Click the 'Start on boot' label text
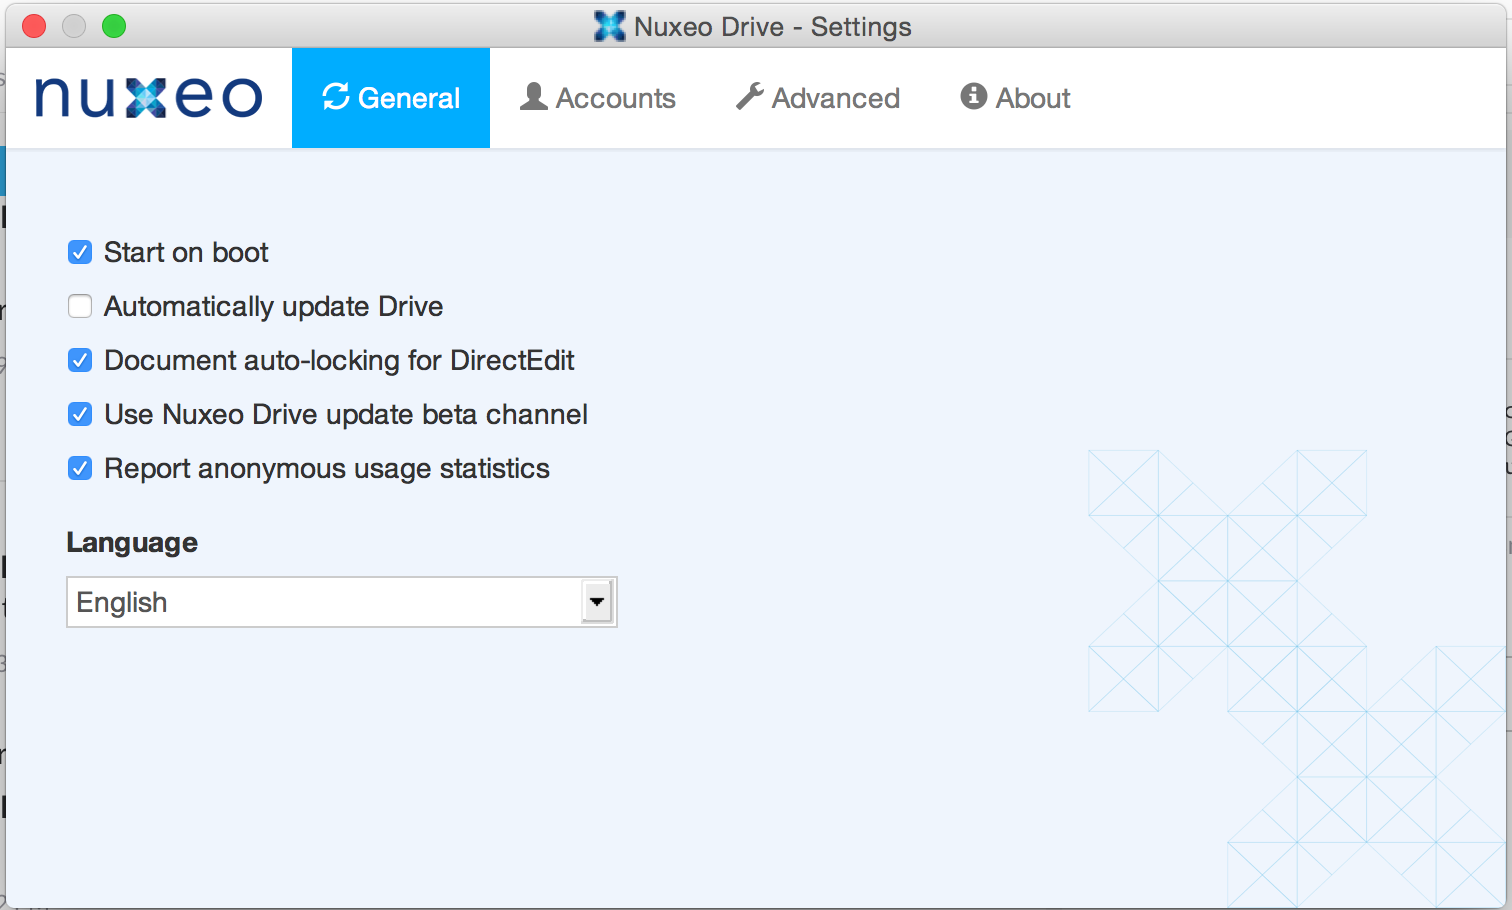 point(186,252)
